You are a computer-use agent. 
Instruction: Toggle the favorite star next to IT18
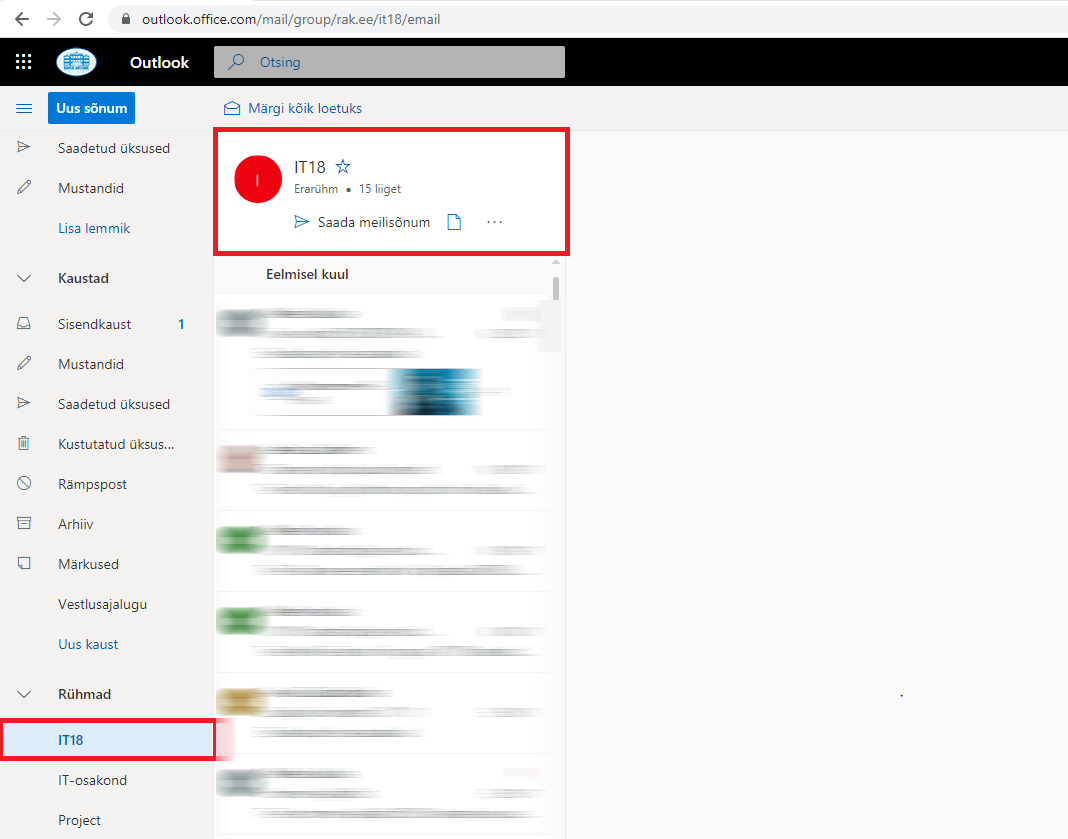(343, 167)
